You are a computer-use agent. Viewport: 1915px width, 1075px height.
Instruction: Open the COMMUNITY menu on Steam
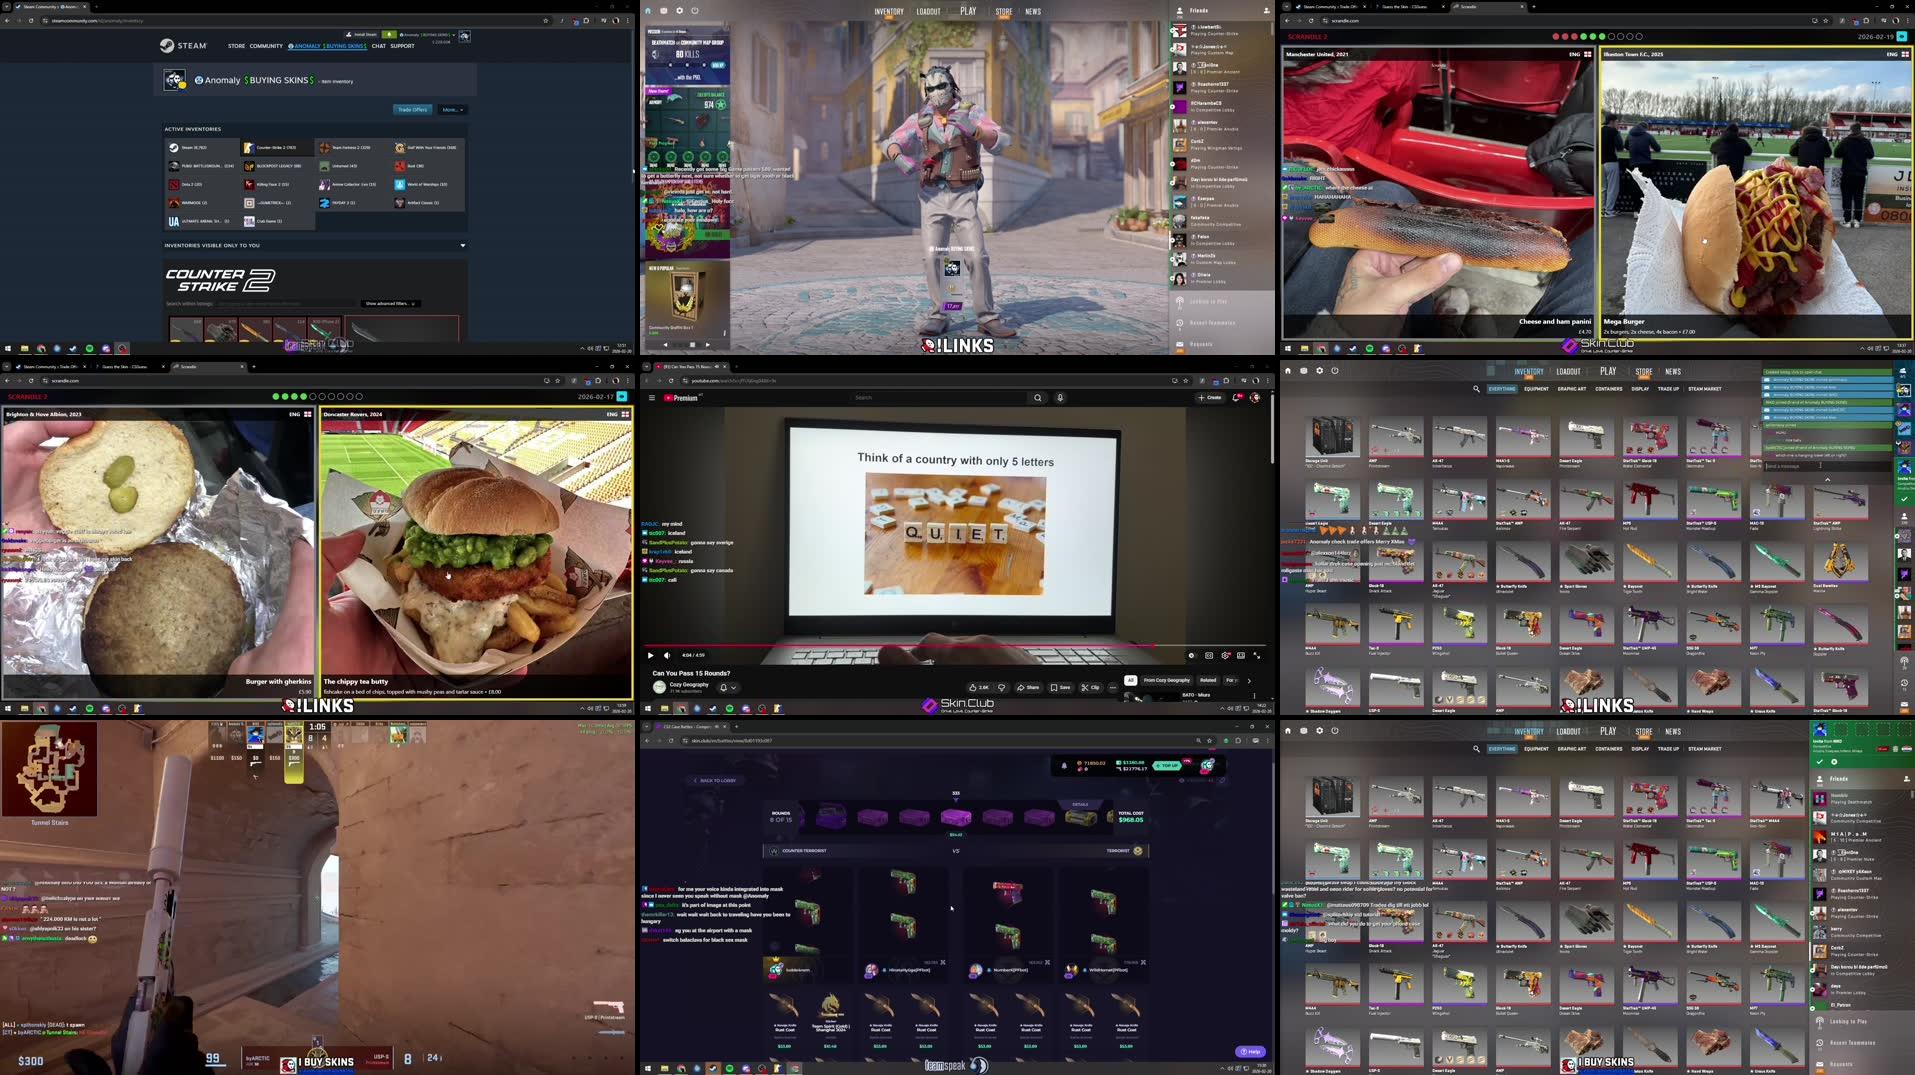tap(265, 46)
